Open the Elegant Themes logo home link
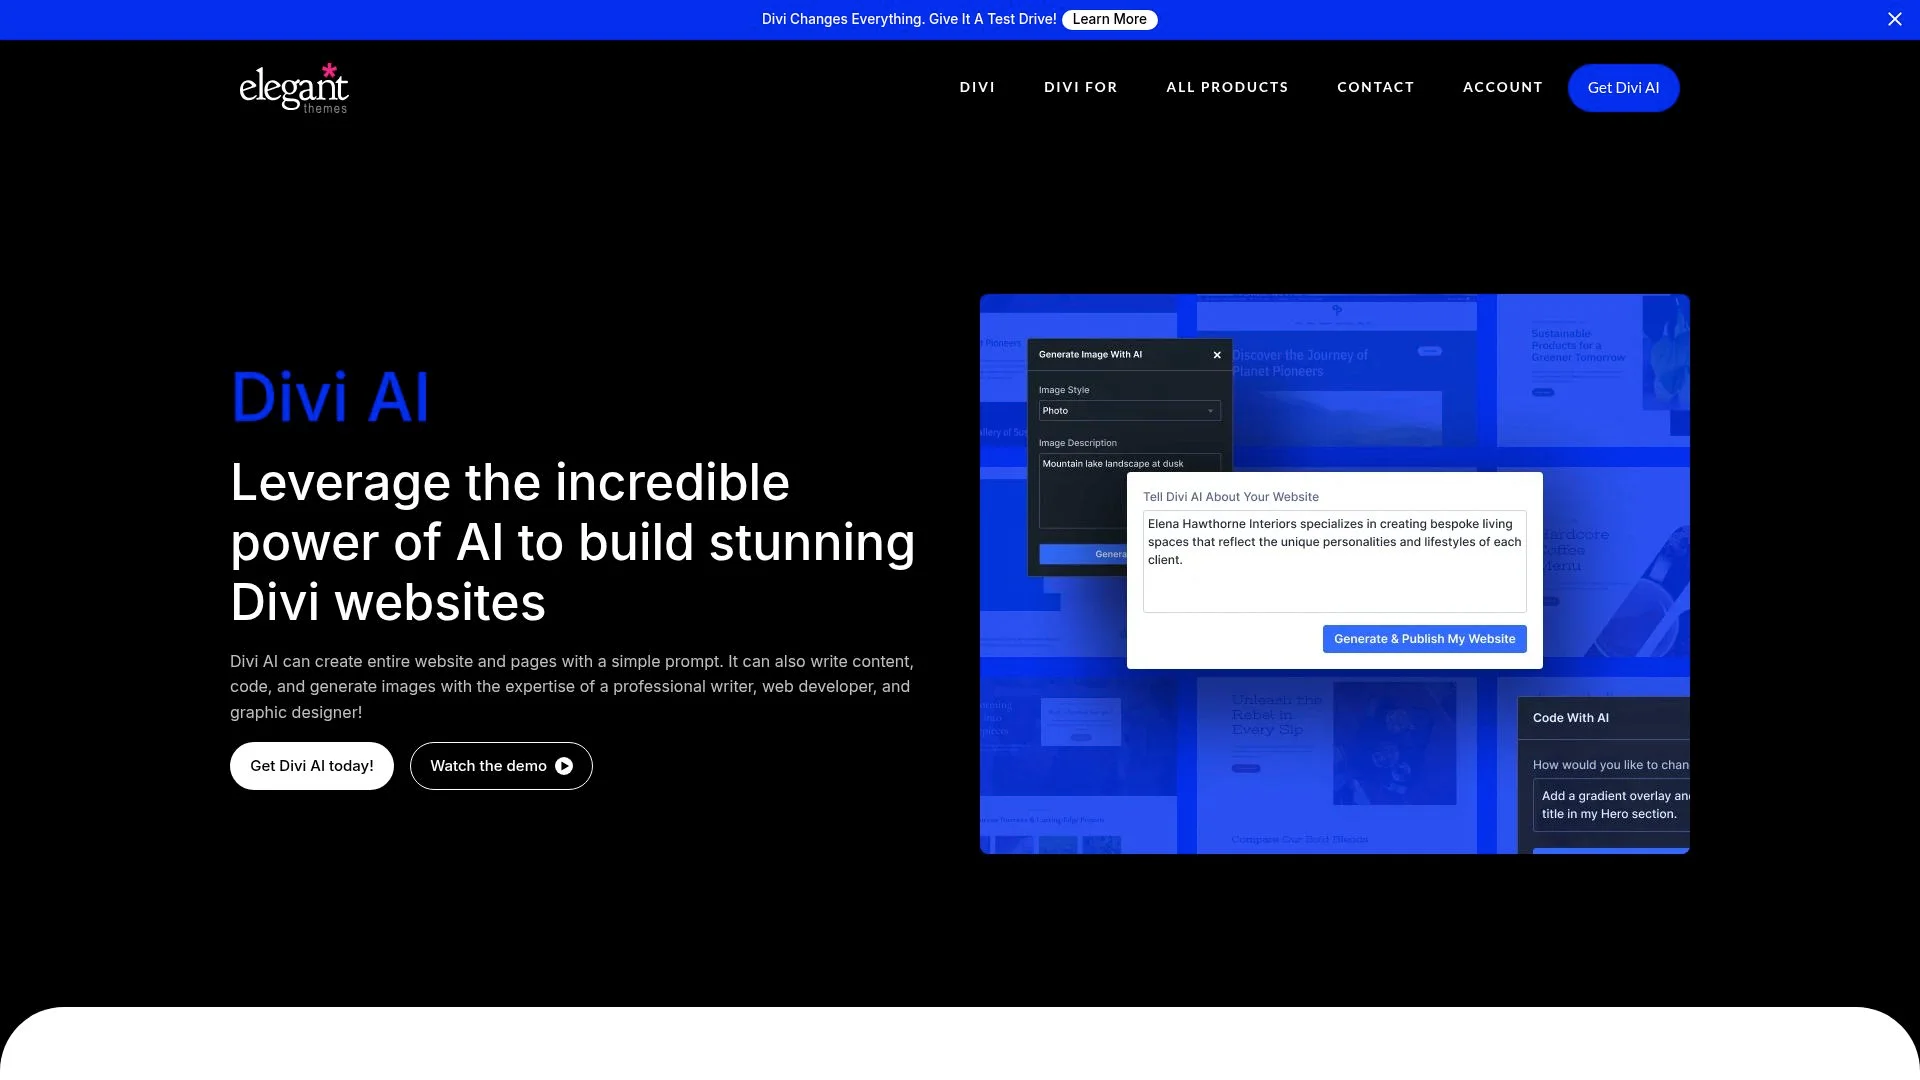Screen dimensions: 1920x1080 click(294, 88)
